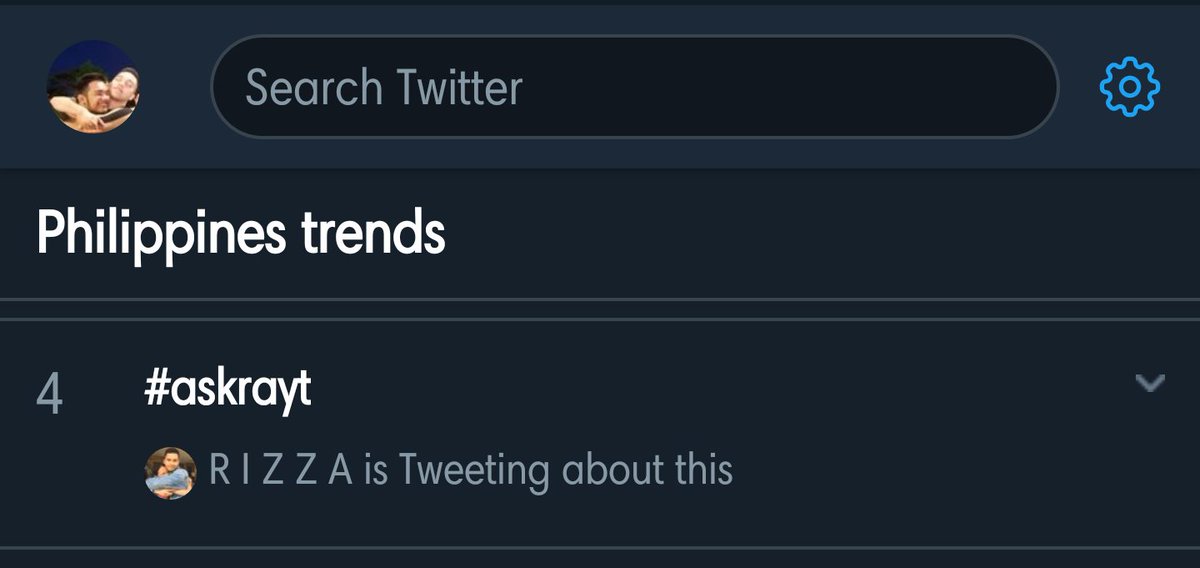1200x568 pixels.
Task: Open the trend row ranked fourth
Action: click(600, 433)
